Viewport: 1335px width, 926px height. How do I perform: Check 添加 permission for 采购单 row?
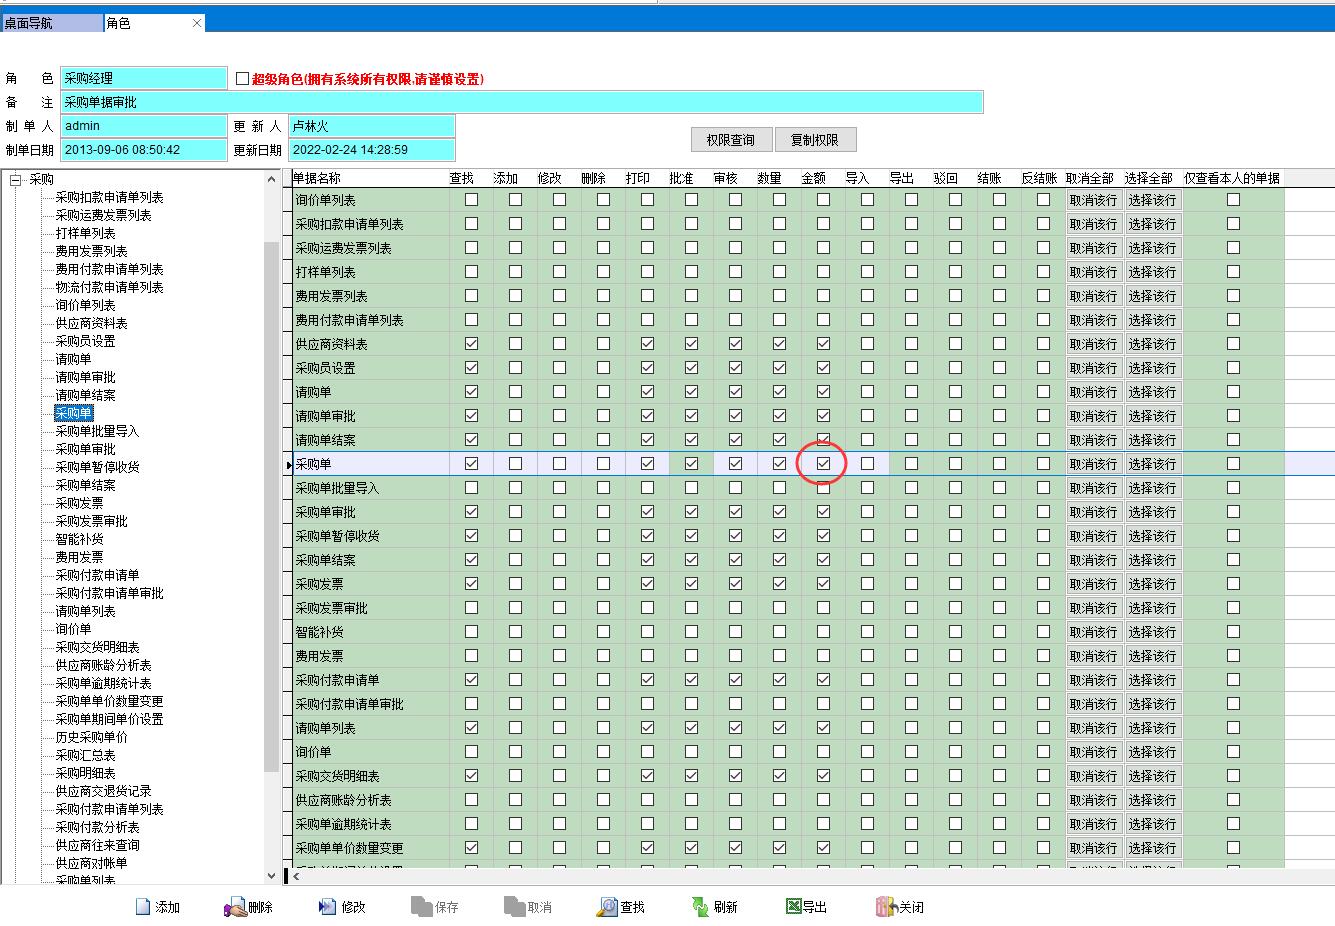point(515,464)
